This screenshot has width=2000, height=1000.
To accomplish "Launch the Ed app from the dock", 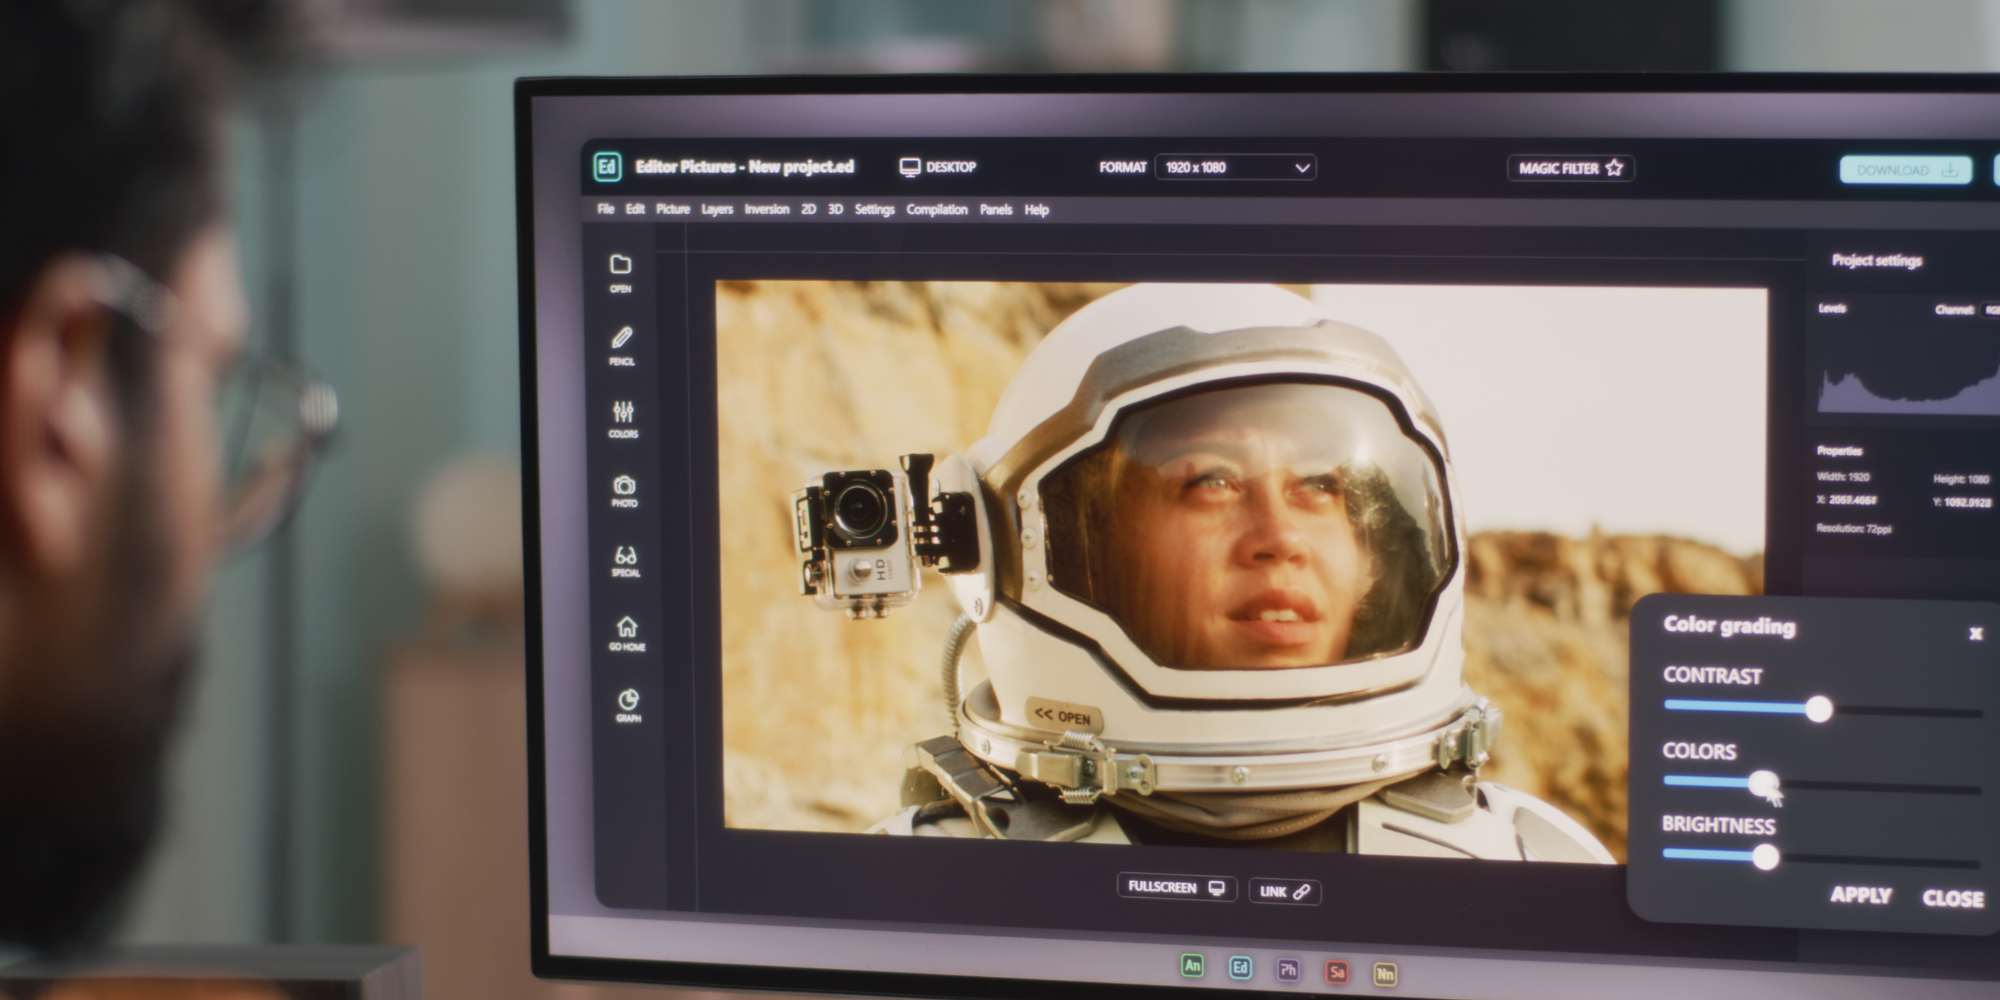I will tap(1240, 968).
